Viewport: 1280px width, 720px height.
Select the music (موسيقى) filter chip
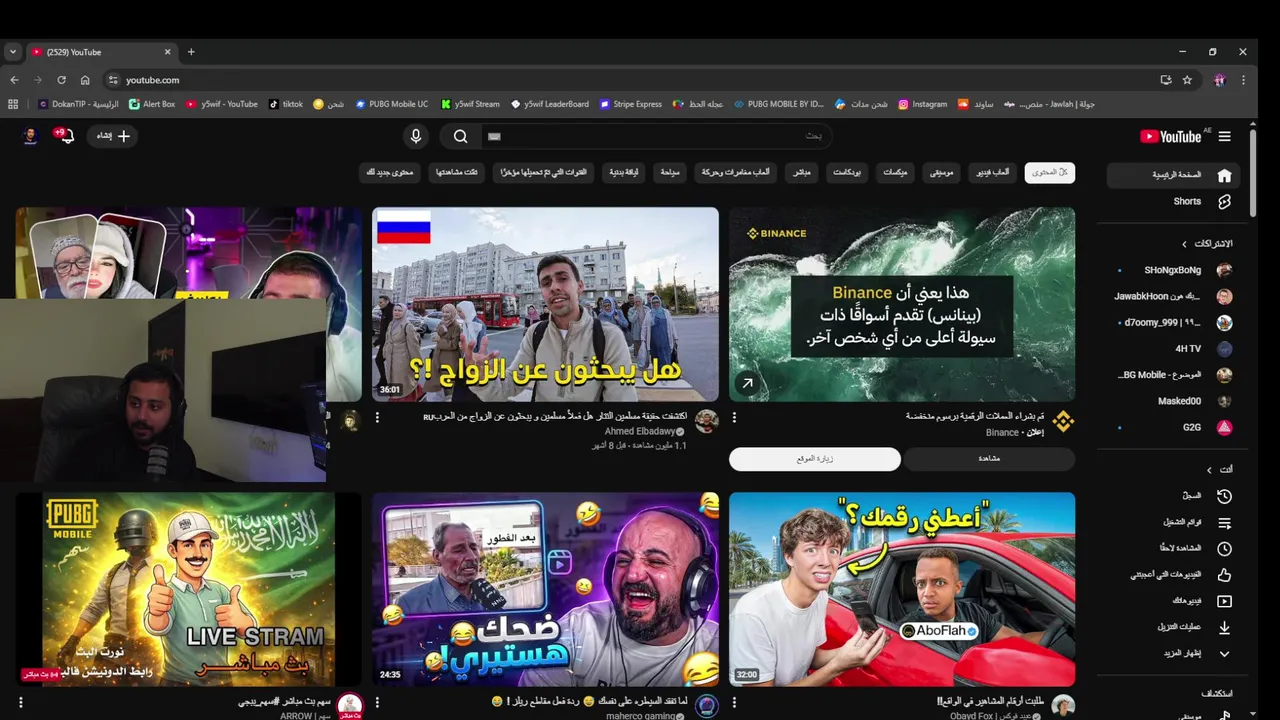pos(941,173)
